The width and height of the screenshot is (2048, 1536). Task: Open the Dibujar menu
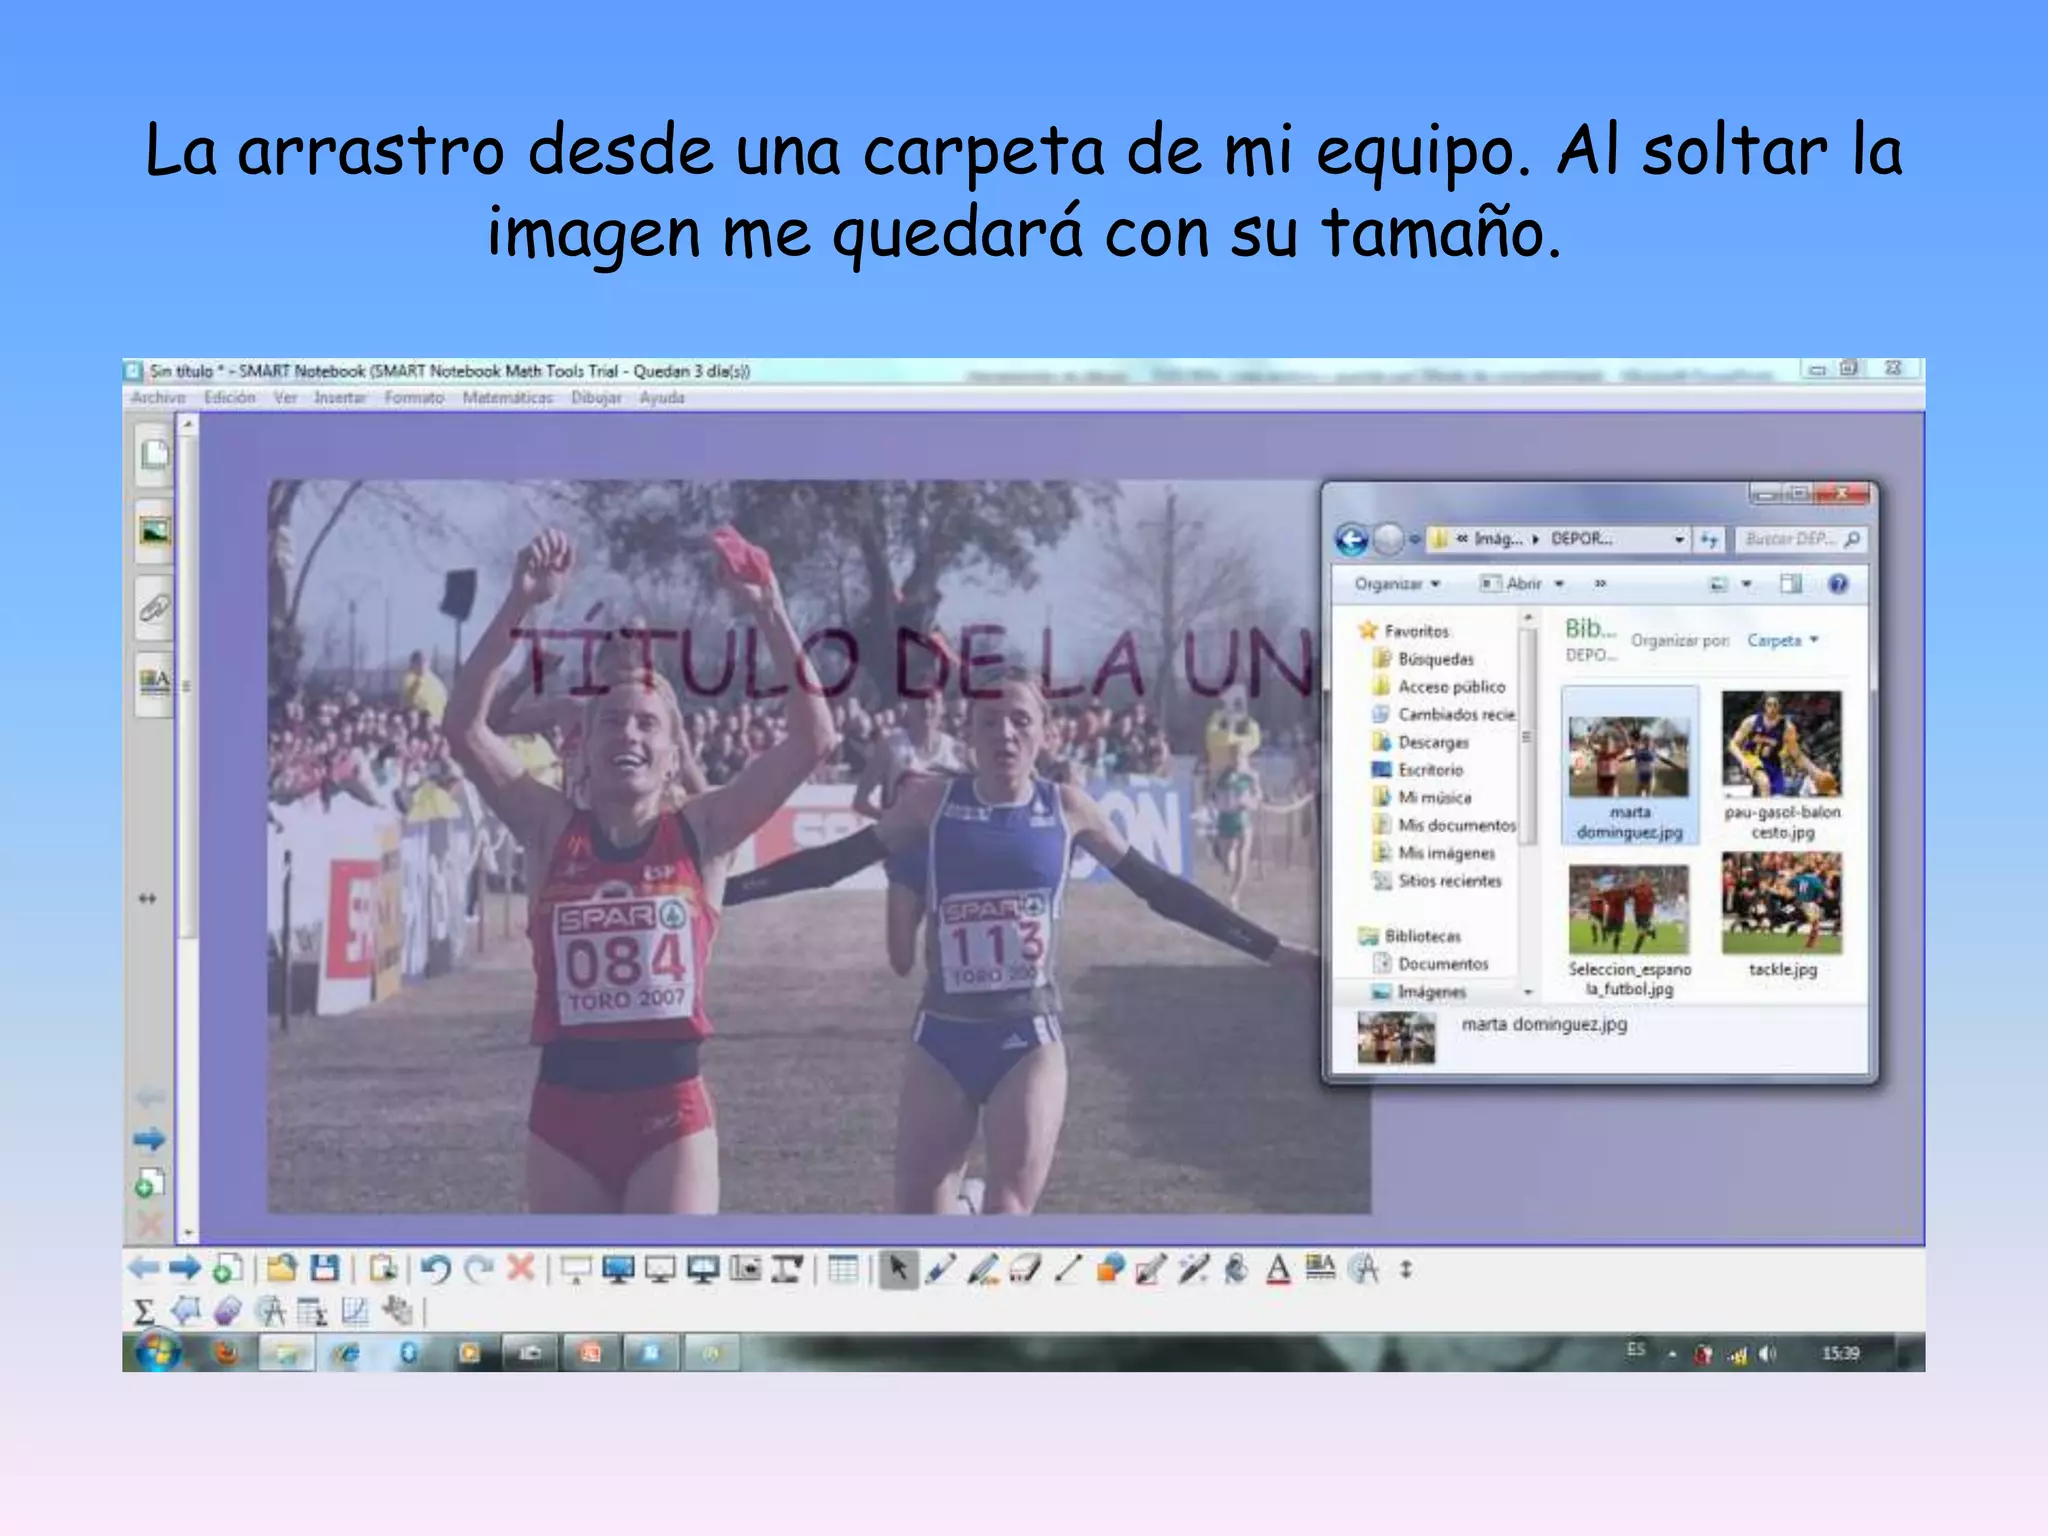click(596, 398)
